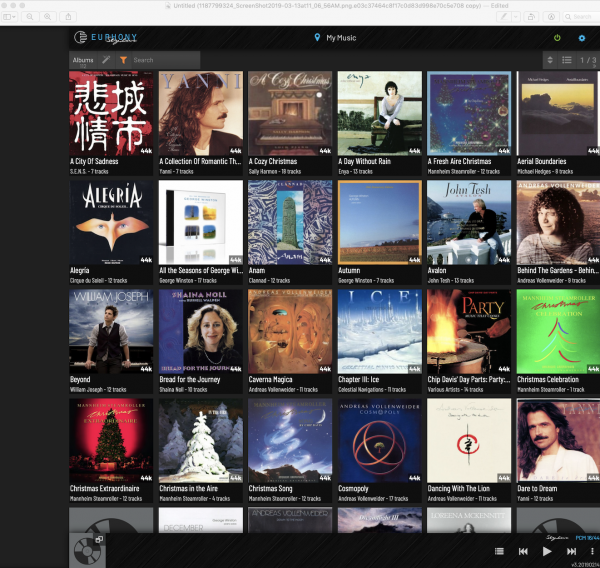Click Preview's Search field
Image resolution: width=600 pixels, height=568 pixels.
[581, 16]
